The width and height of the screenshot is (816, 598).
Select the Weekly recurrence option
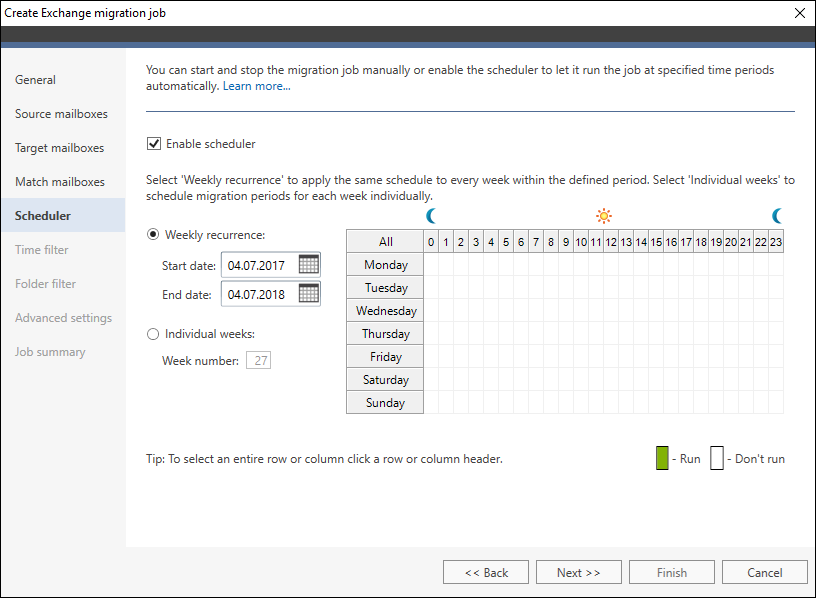pyautogui.click(x=153, y=236)
